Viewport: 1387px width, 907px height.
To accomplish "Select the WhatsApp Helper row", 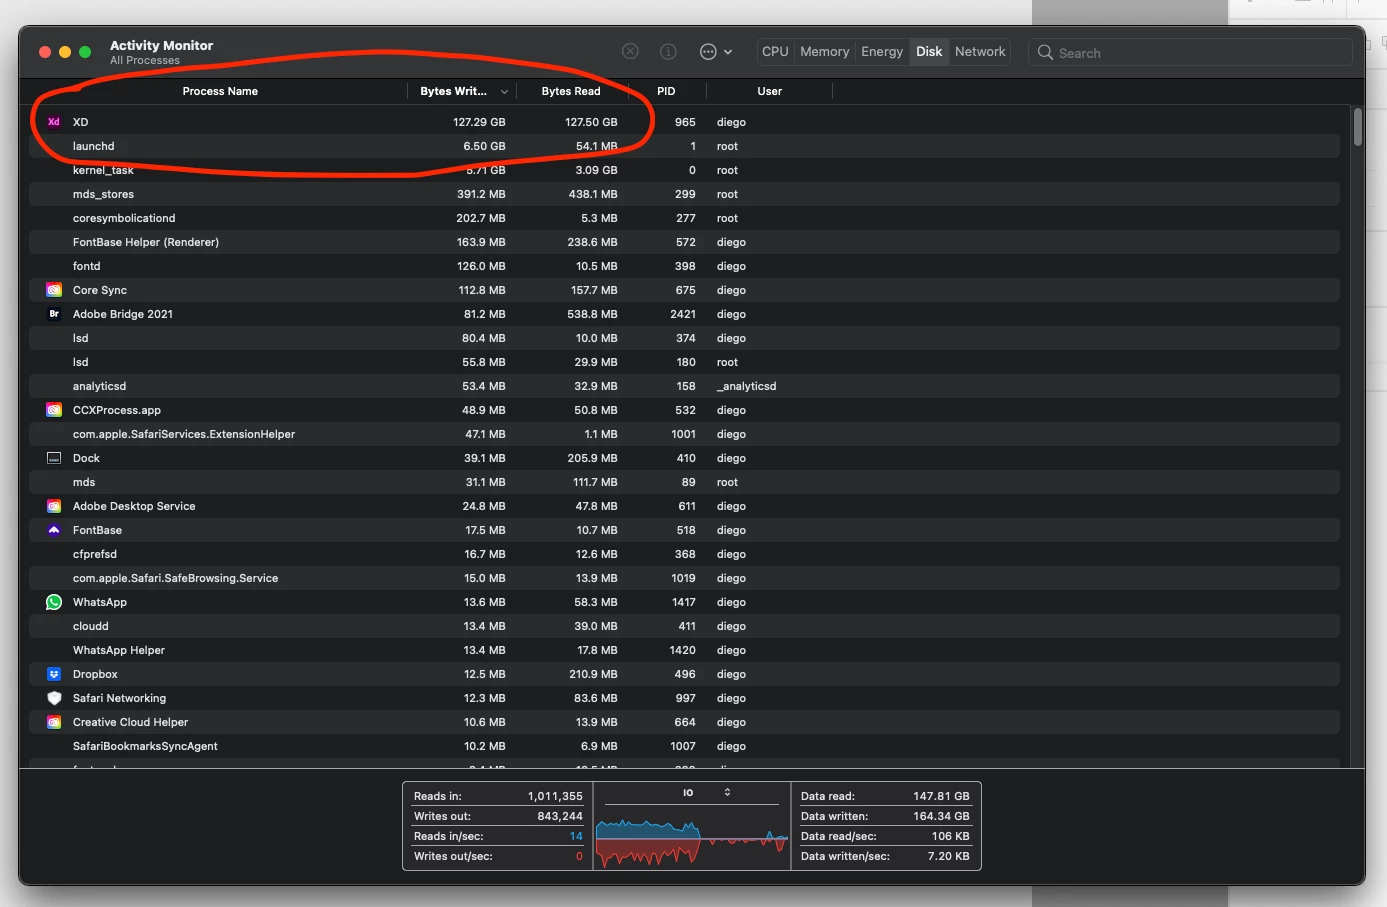I will pyautogui.click(x=685, y=650).
